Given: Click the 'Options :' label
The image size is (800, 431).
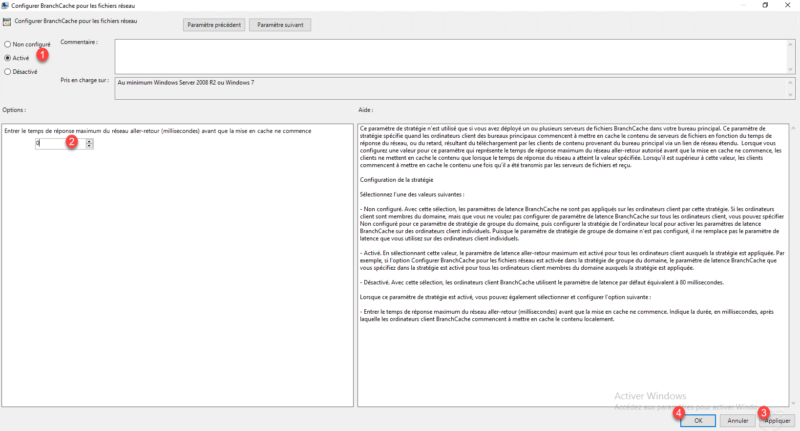Looking at the screenshot, I should [x=14, y=110].
